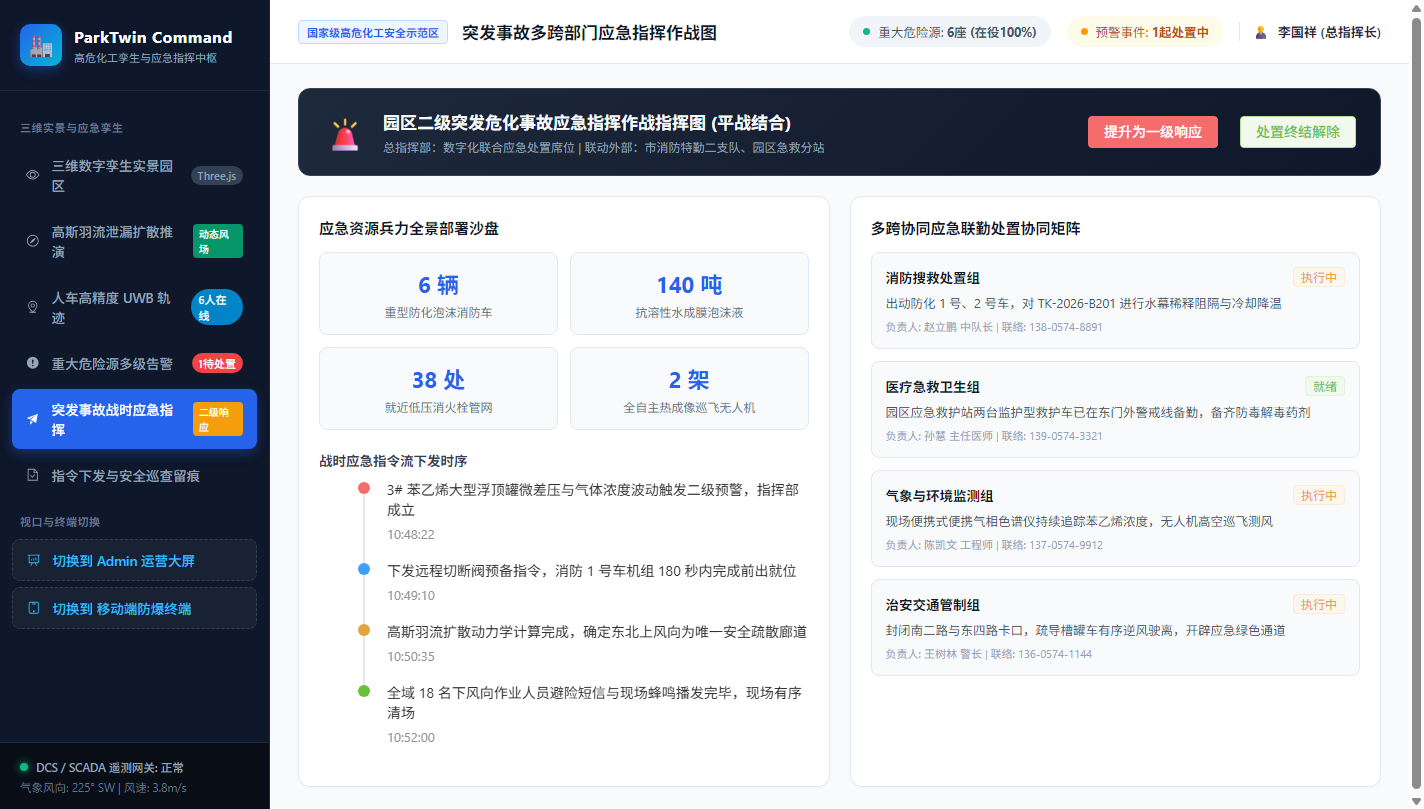1424x809 pixels.
Task: Click the user avatar icon beside 李国祥
Action: [1261, 32]
